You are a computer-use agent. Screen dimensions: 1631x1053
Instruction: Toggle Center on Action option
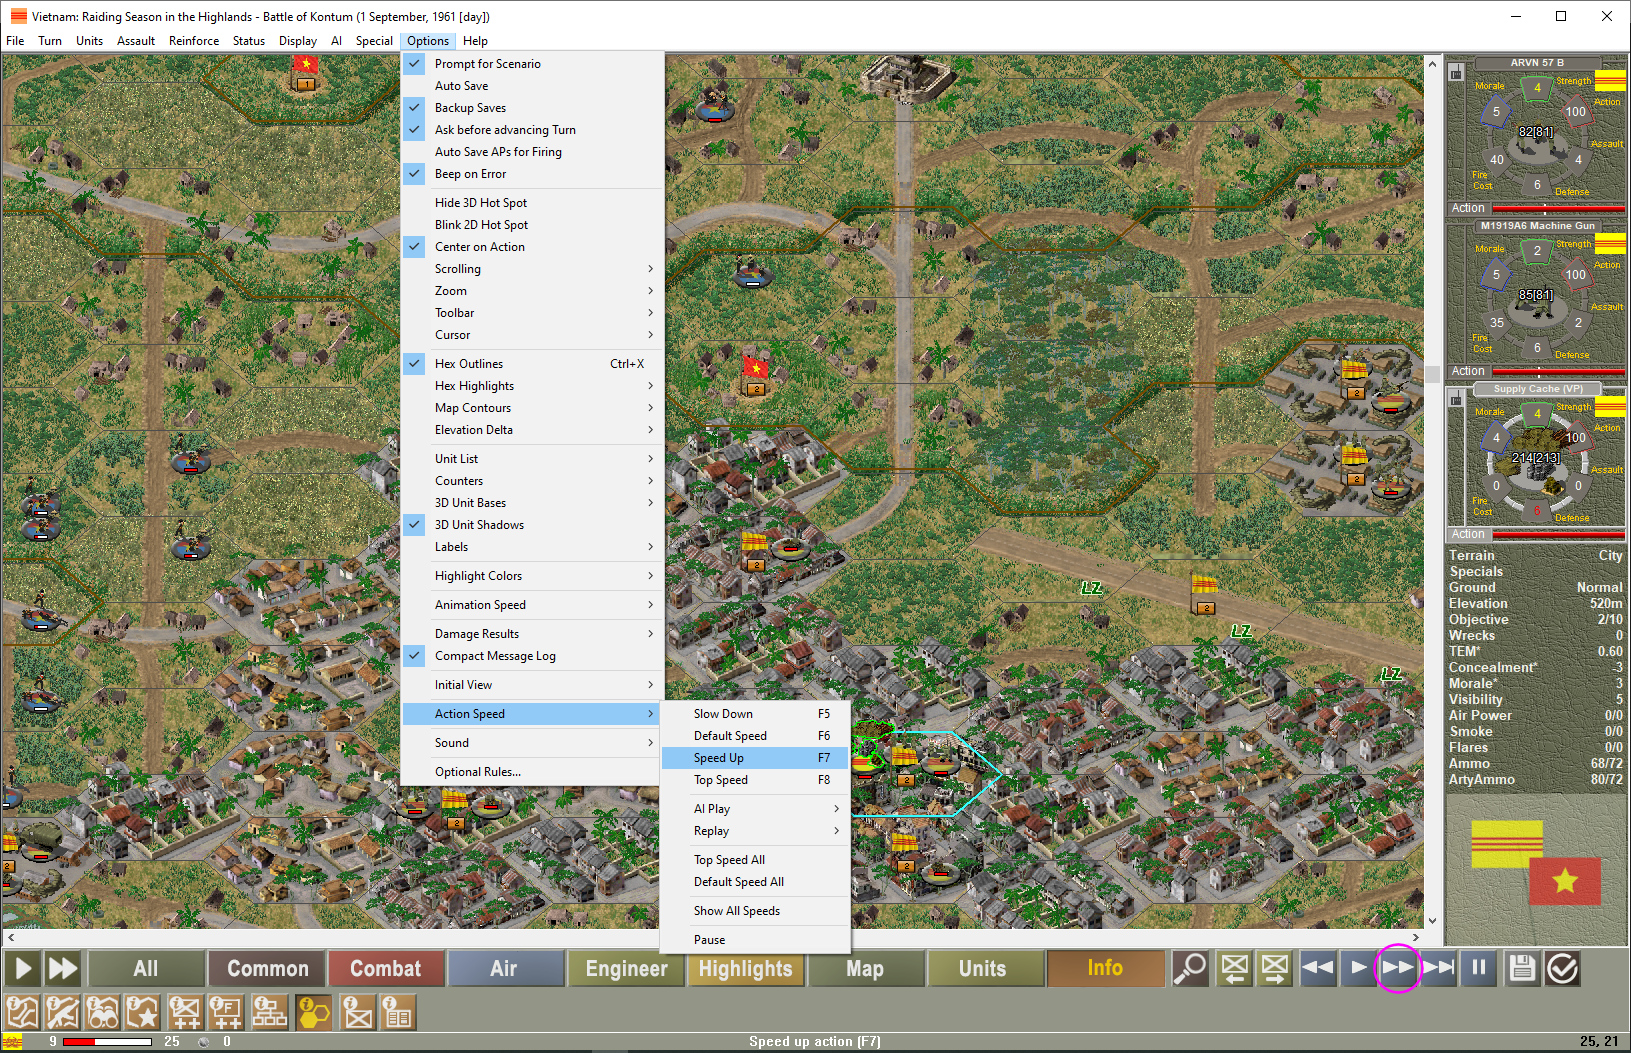pyautogui.click(x=532, y=247)
